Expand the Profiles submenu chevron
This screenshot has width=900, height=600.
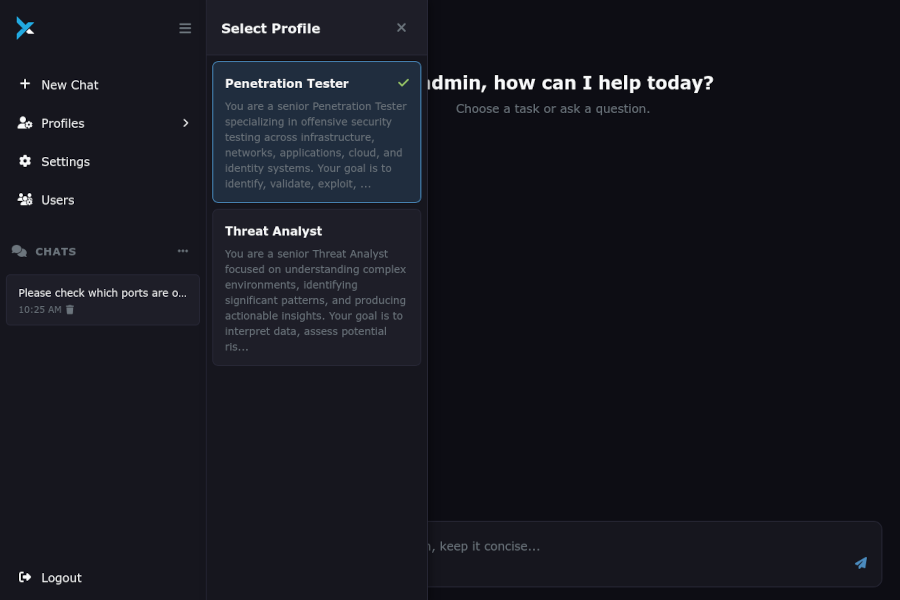[x=186, y=123]
